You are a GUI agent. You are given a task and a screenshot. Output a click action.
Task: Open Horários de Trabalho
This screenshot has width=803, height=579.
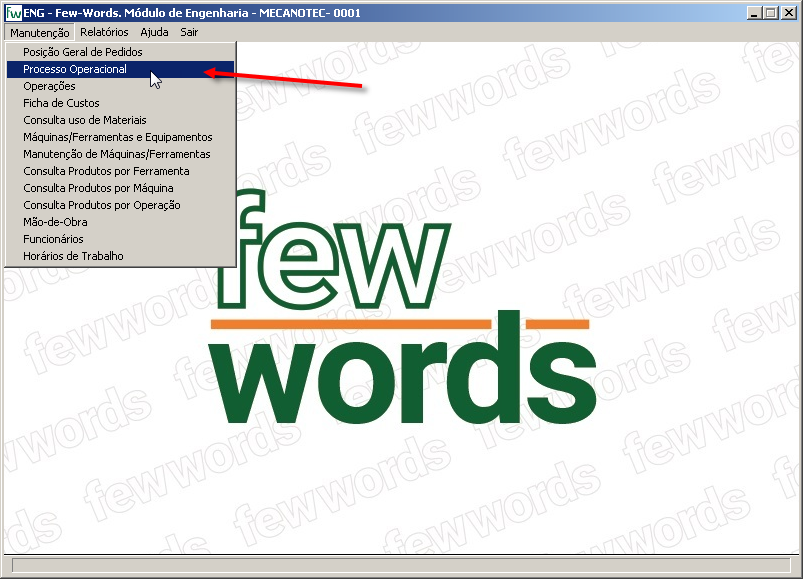(x=120, y=255)
